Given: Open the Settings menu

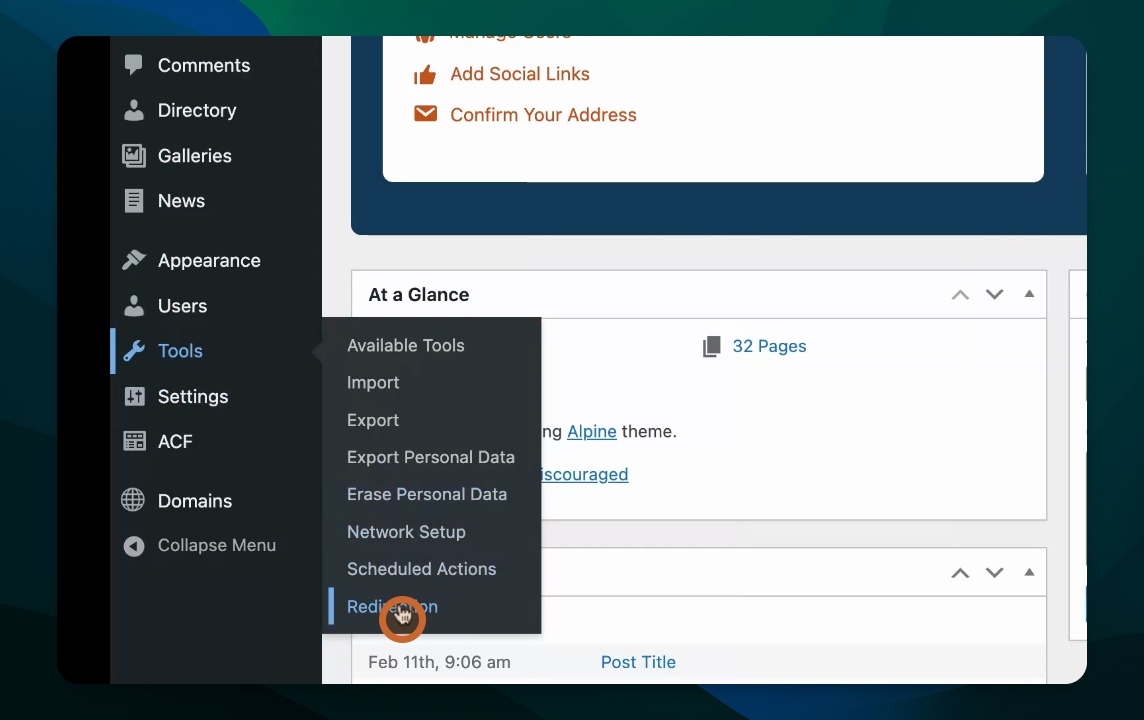Looking at the screenshot, I should click(193, 396).
